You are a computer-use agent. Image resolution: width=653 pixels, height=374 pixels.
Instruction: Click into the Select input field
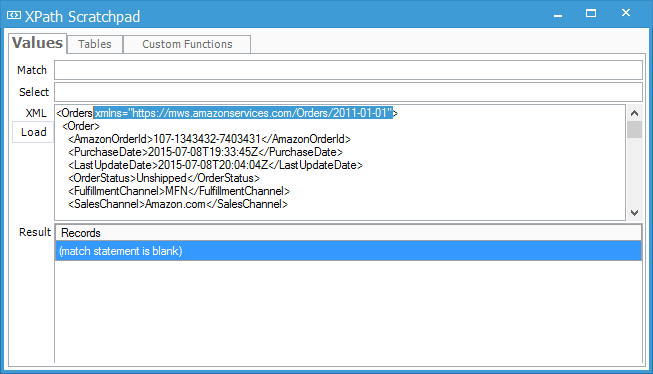click(x=348, y=92)
